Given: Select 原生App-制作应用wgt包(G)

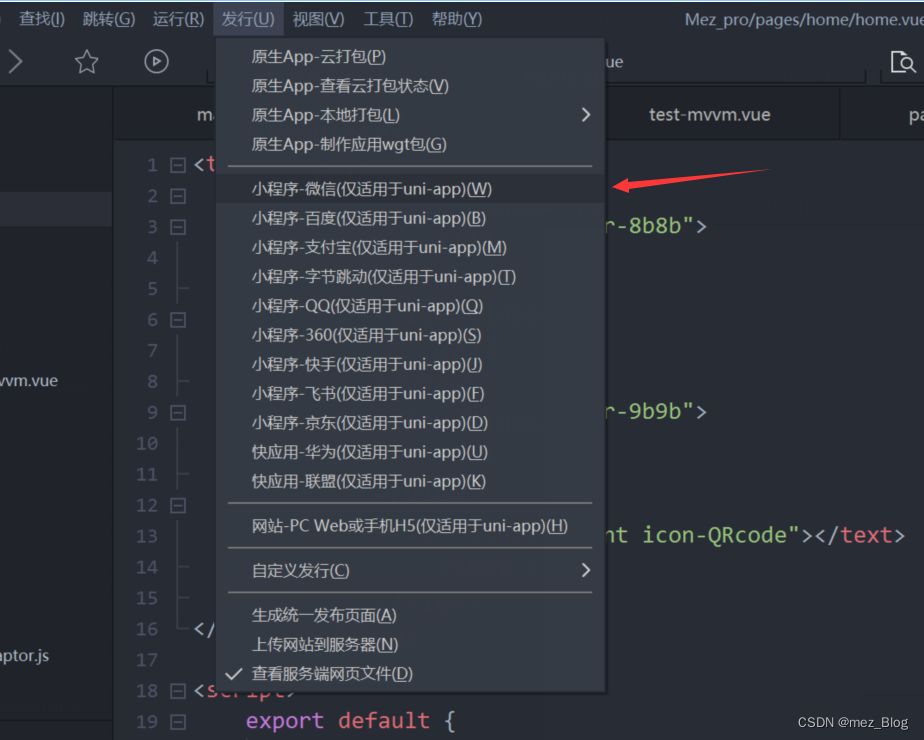Looking at the screenshot, I should click(410, 144).
